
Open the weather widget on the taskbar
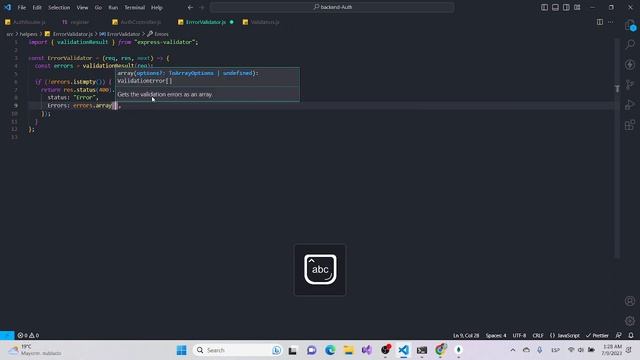[36, 350]
